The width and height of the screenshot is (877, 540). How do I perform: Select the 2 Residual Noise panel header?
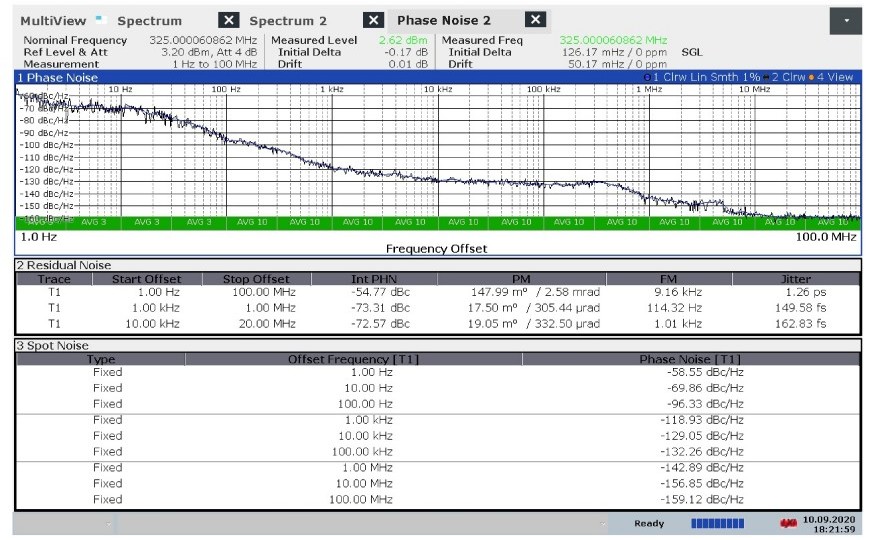[x=300, y=265]
